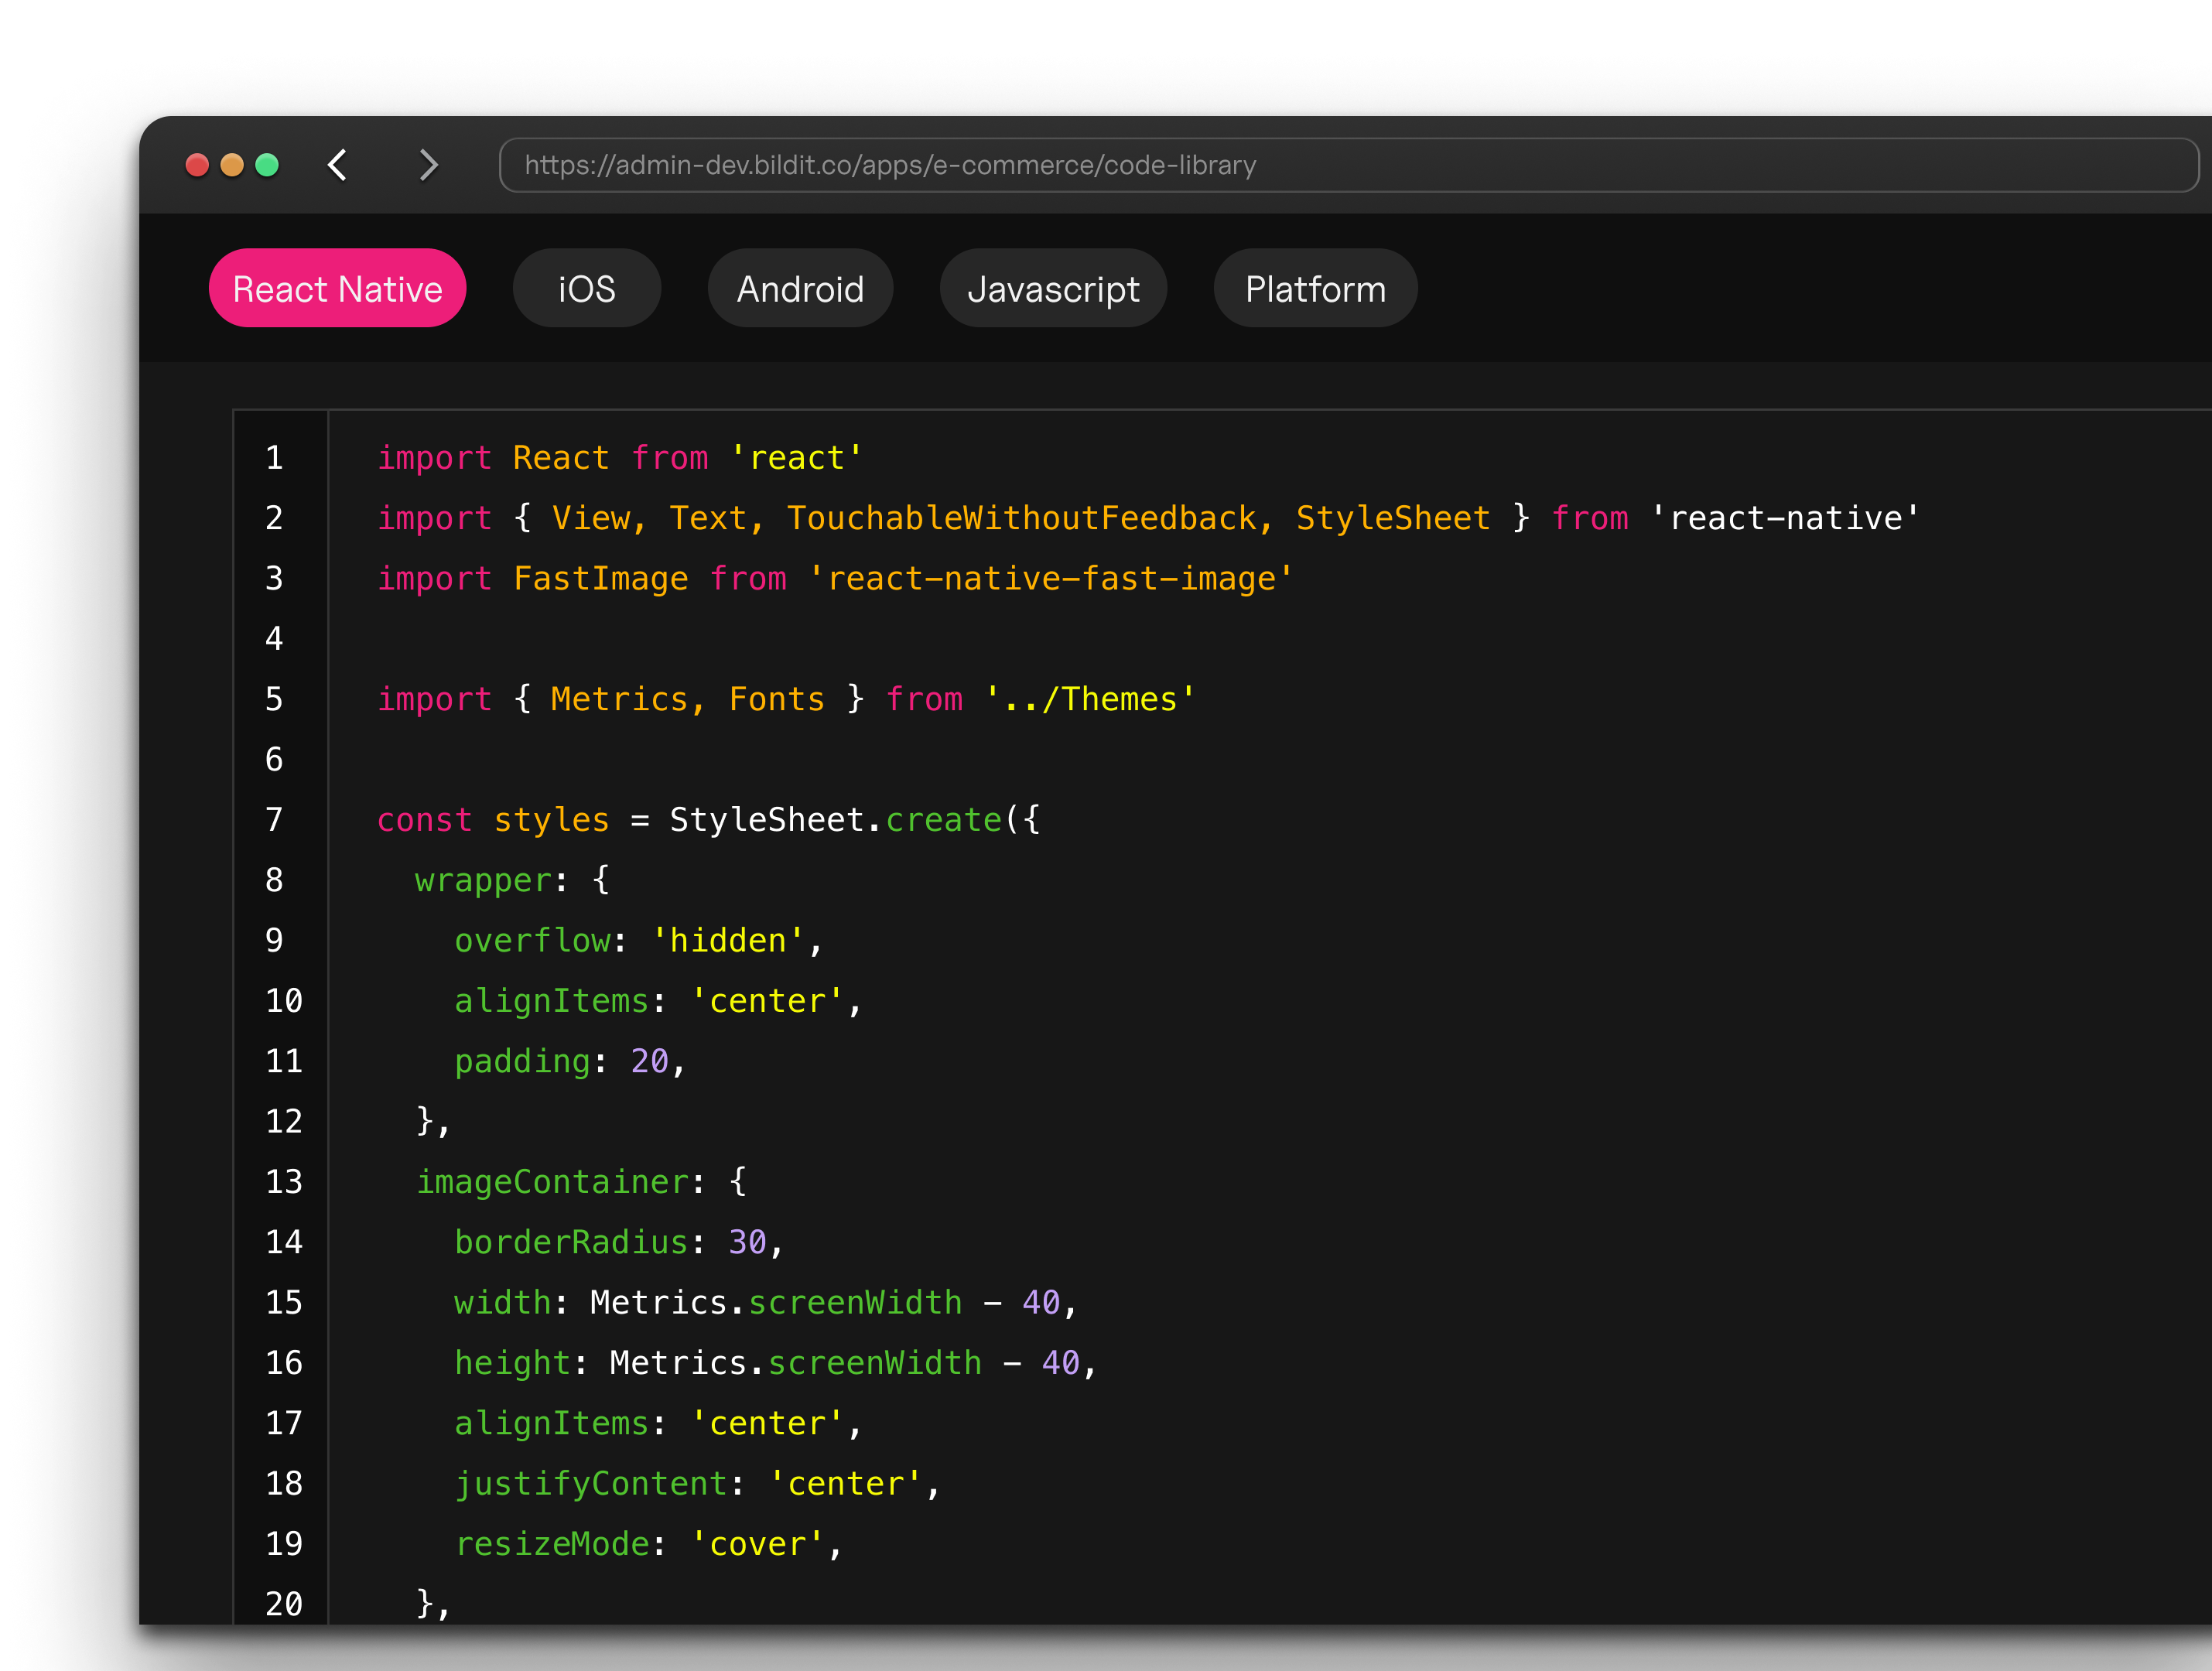This screenshot has width=2212, height=1671.
Task: Select the React Native tab
Action: (339, 288)
